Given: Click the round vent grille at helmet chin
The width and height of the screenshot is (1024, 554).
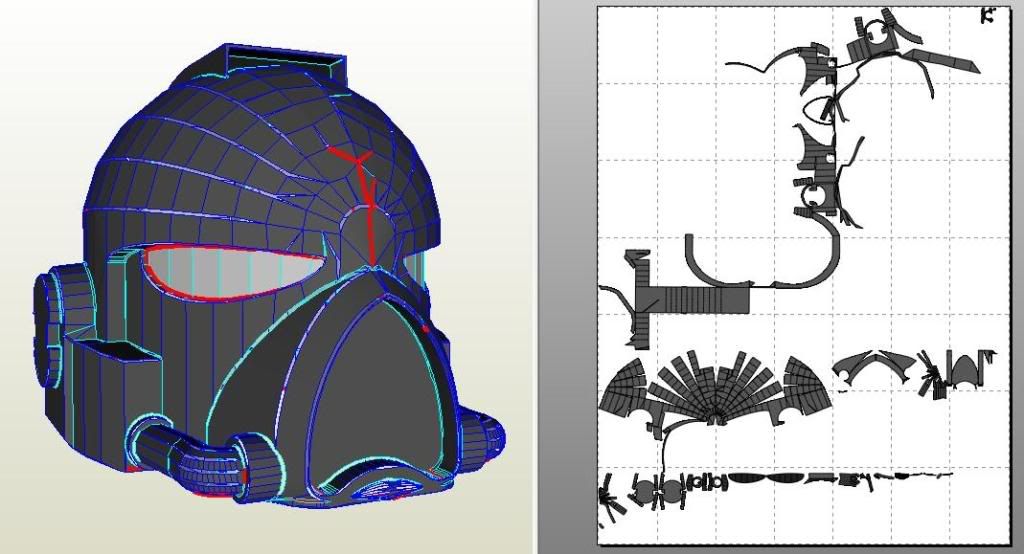Looking at the screenshot, I should coord(389,490).
